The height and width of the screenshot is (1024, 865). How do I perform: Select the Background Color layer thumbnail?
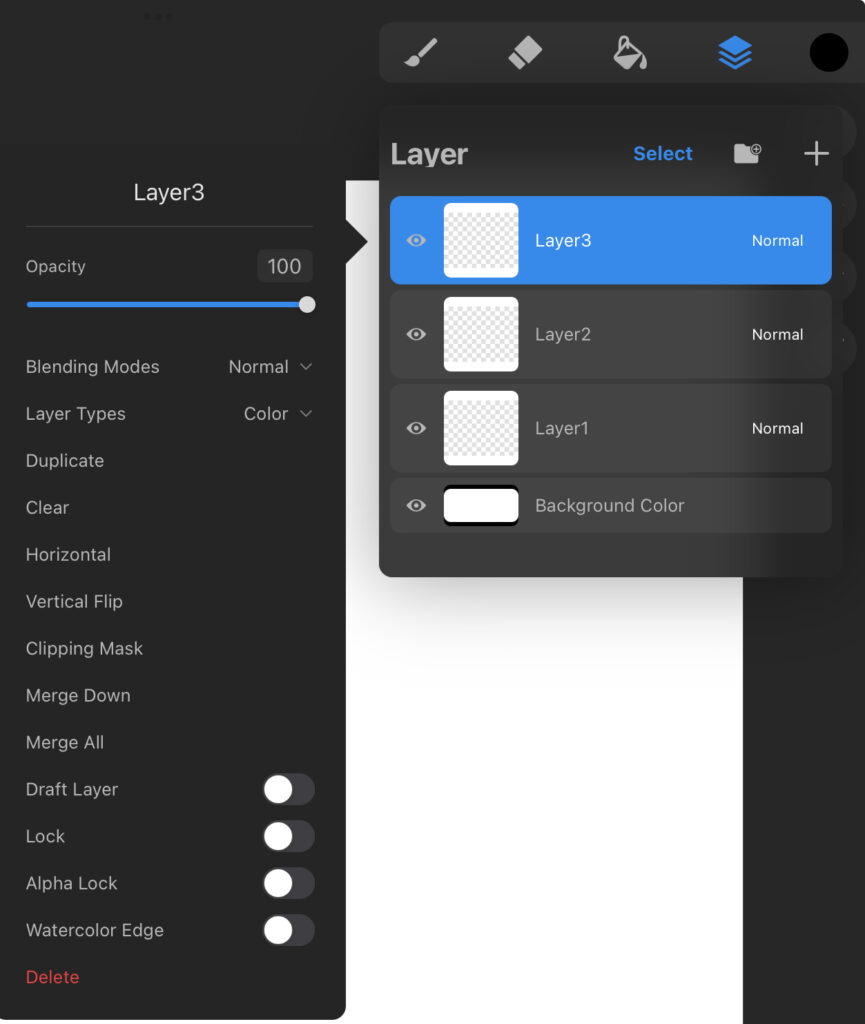(x=480, y=505)
